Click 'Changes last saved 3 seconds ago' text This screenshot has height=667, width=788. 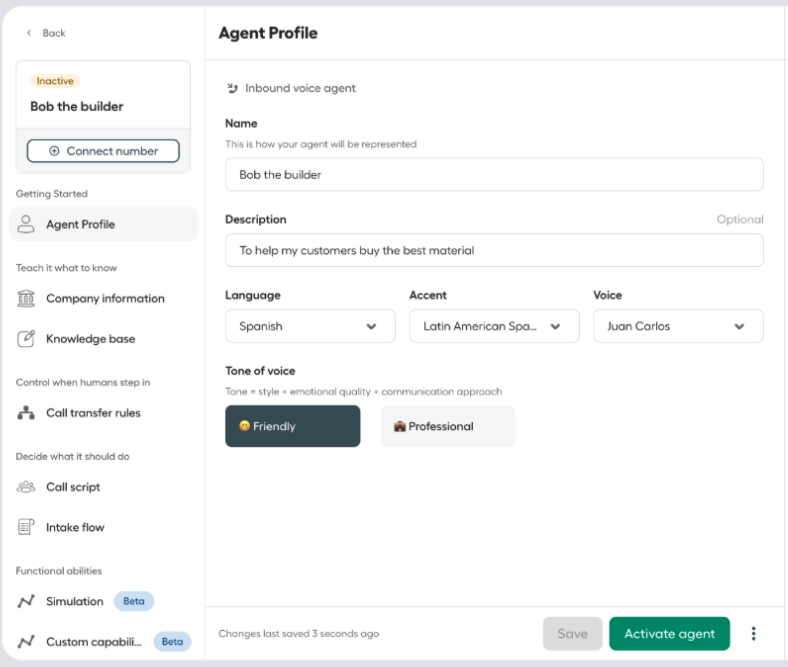299,633
